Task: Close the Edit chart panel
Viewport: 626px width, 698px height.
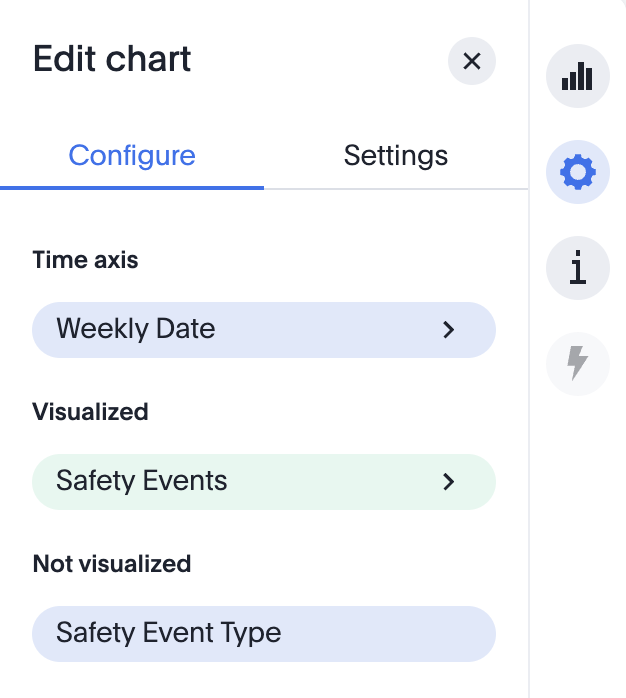Action: point(472,61)
